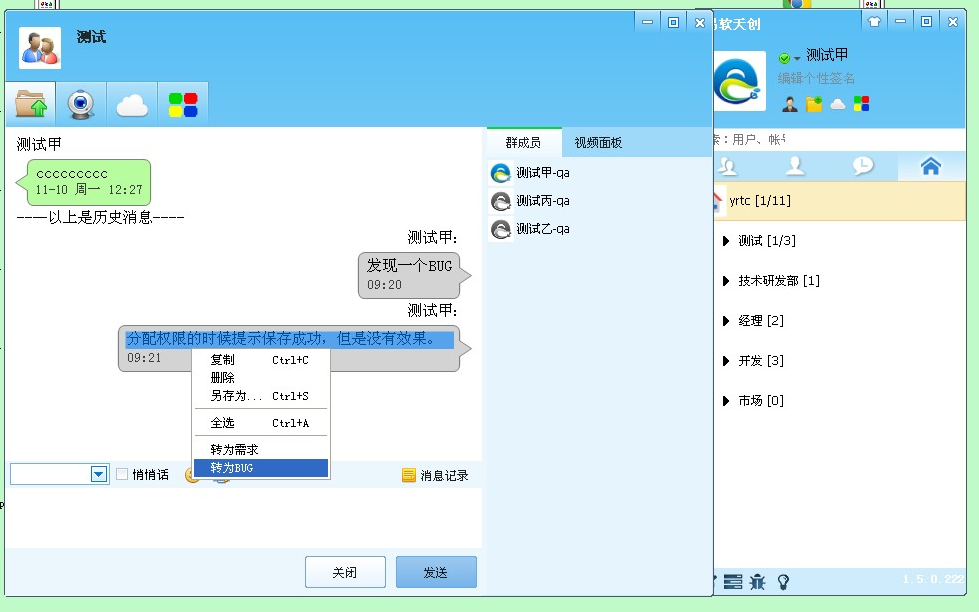979x612 pixels.
Task: Click the 消息记录 label link
Action: 444,475
